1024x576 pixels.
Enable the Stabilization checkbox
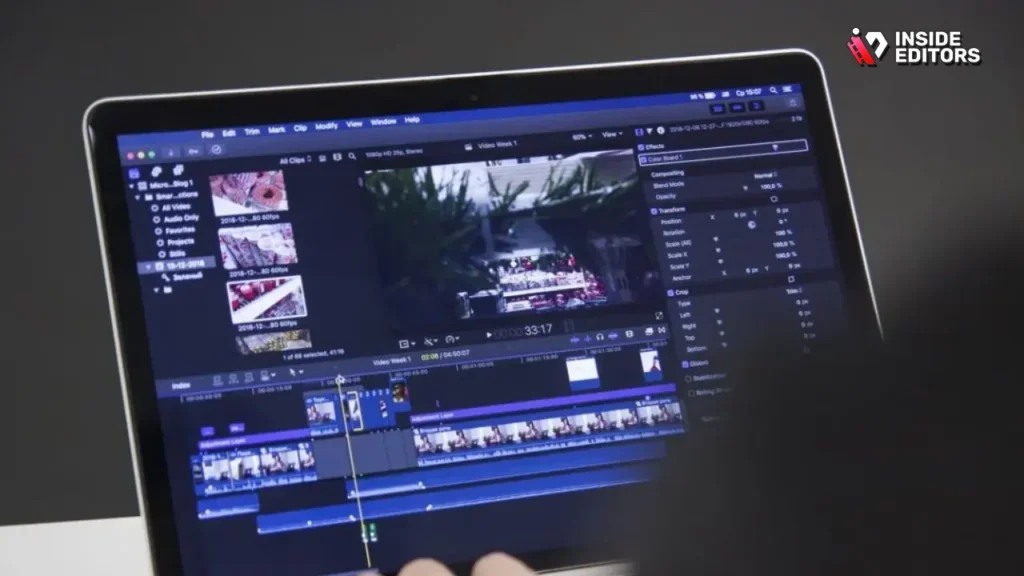688,378
